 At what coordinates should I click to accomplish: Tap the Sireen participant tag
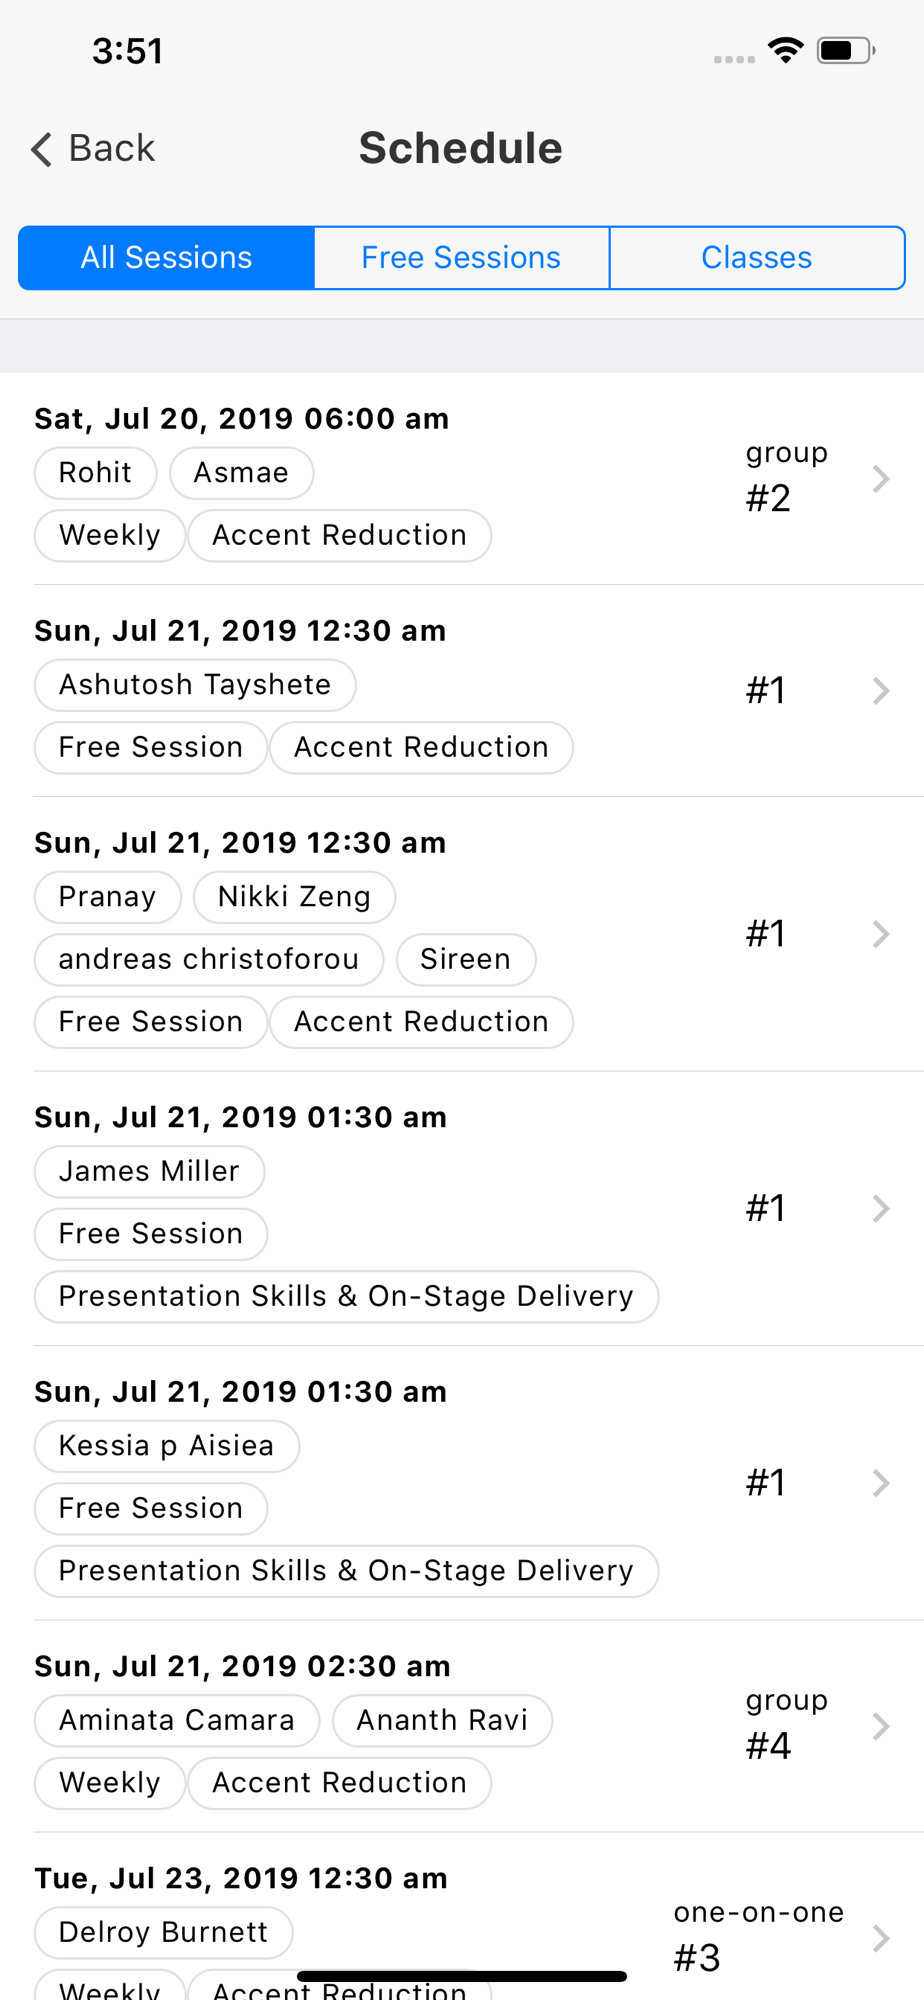[465, 959]
